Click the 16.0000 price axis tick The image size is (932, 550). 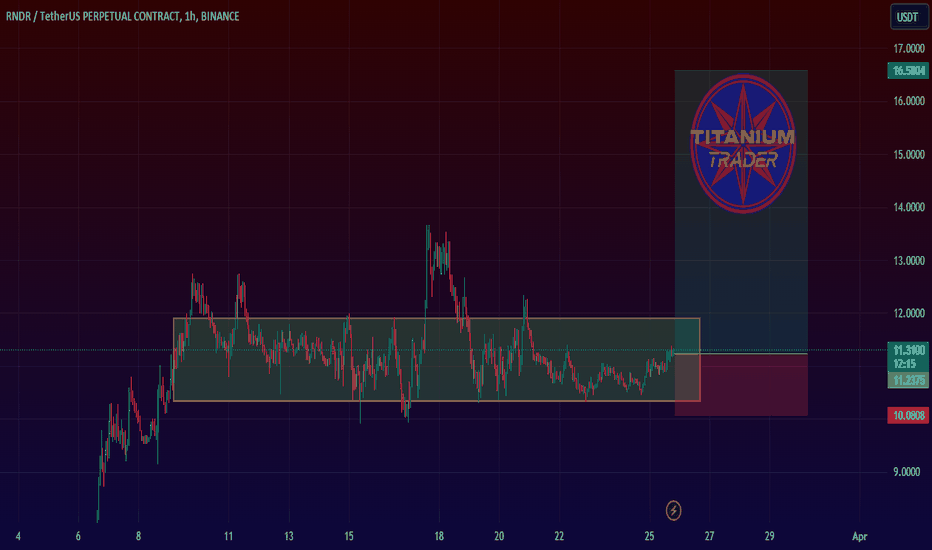coord(909,101)
